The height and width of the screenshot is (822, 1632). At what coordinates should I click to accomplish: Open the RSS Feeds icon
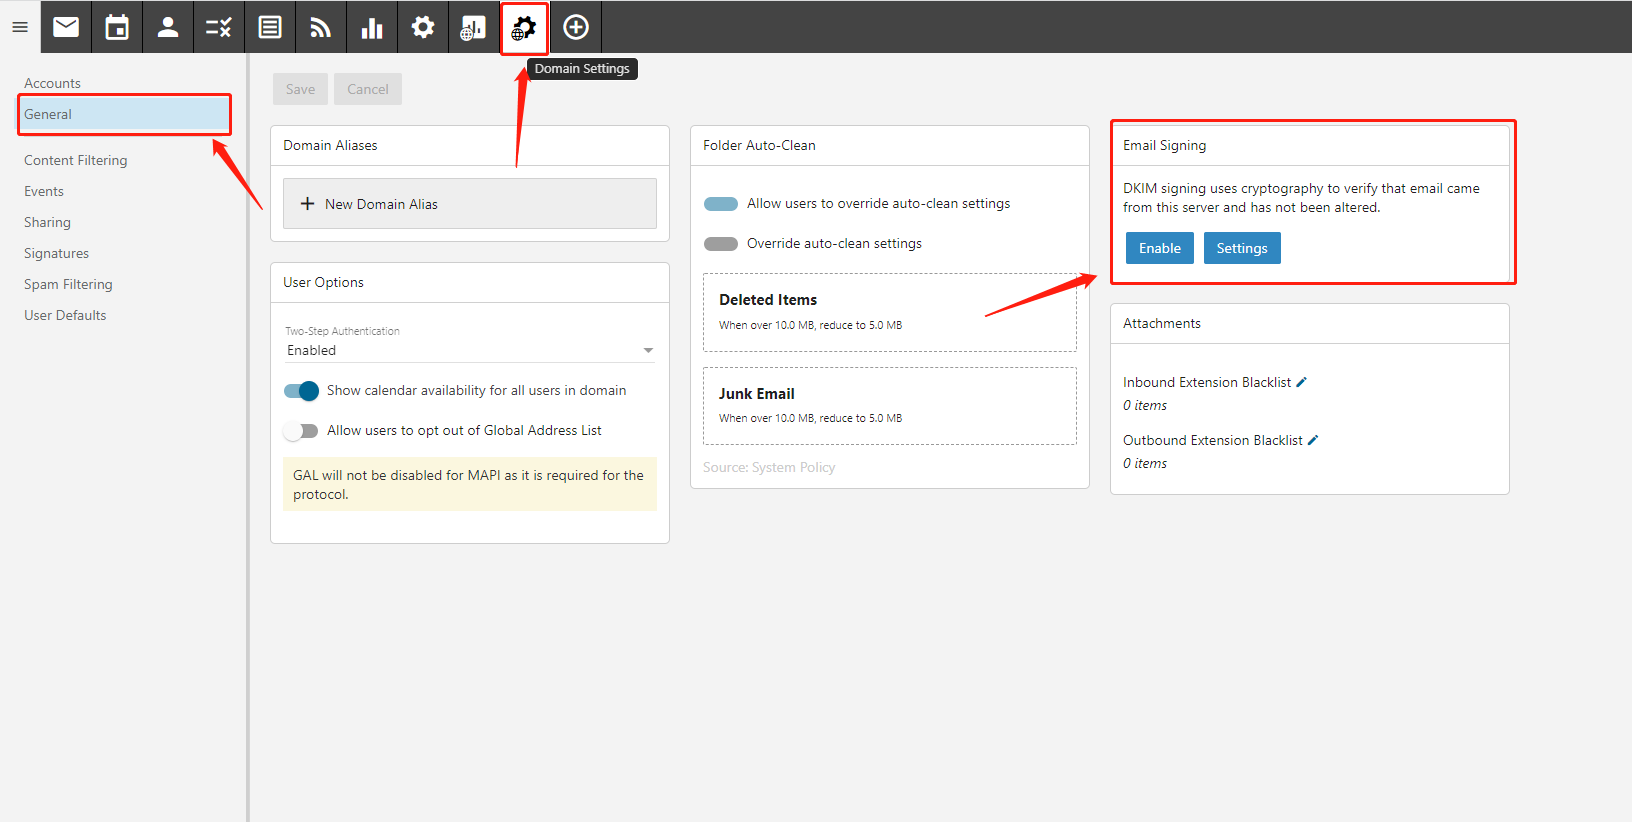click(321, 27)
